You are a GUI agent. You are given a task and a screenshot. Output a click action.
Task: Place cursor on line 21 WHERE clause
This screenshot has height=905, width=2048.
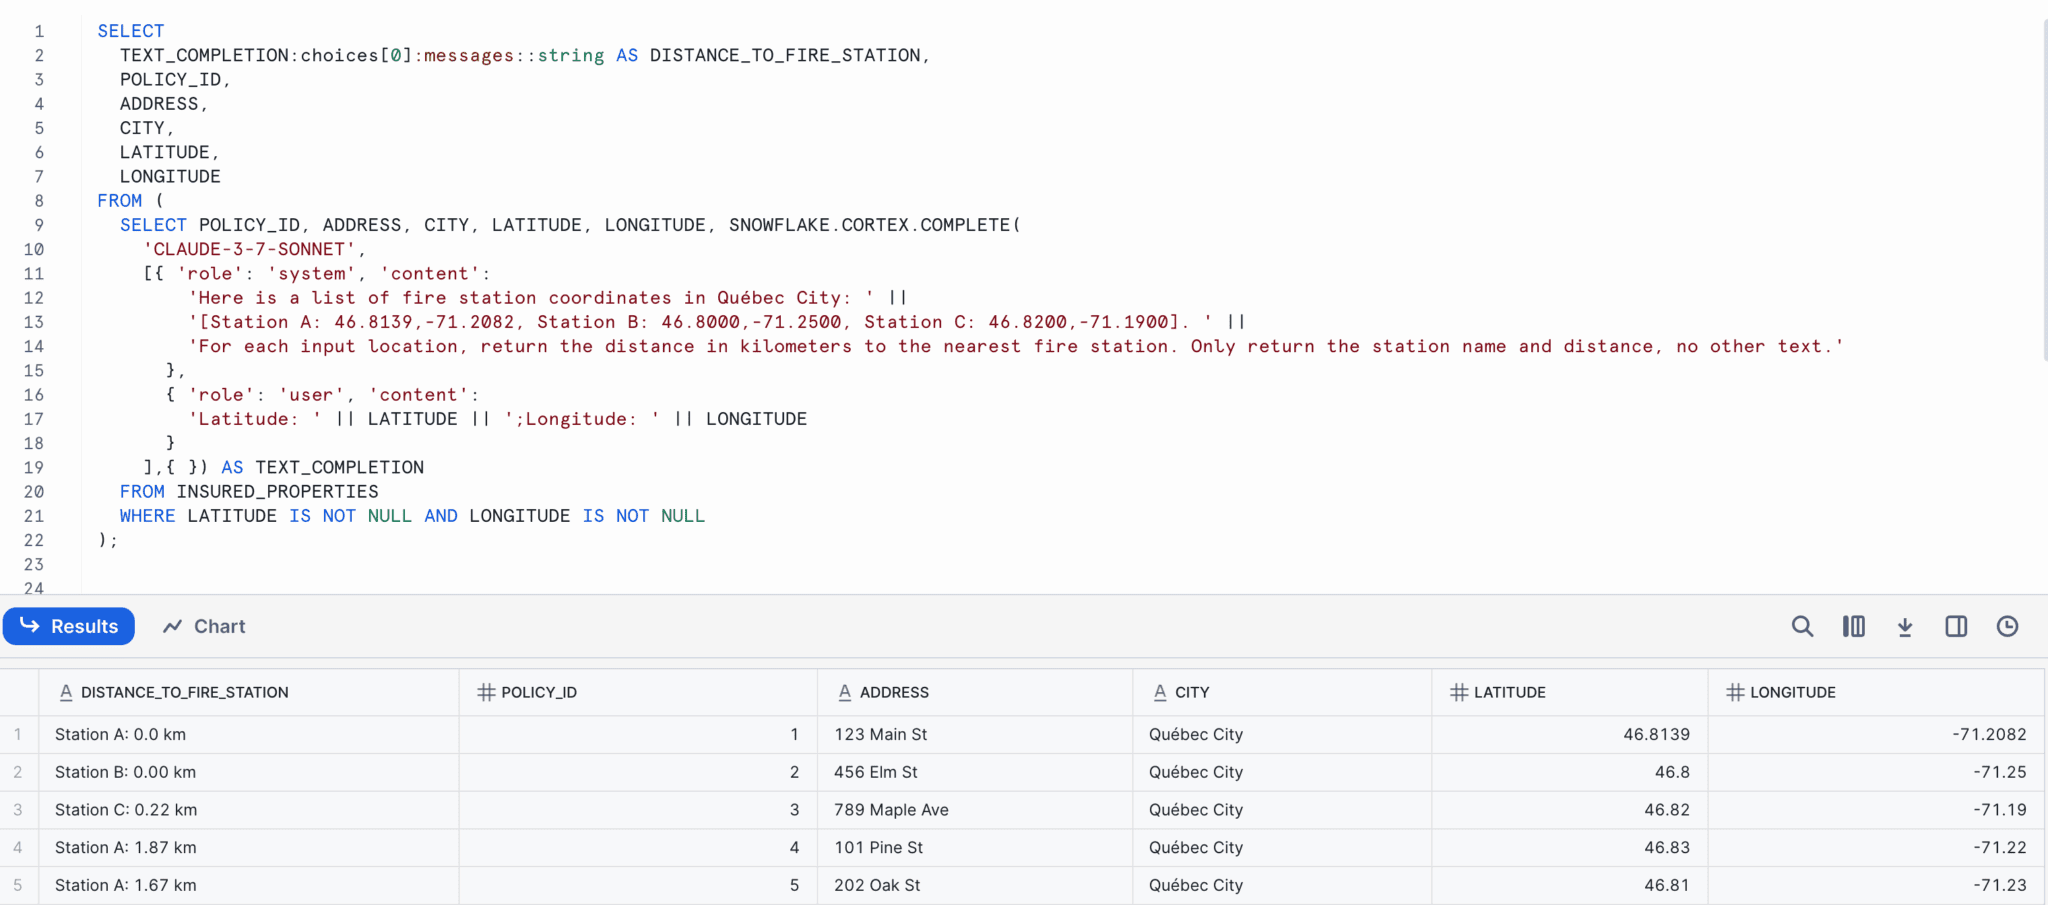(412, 516)
